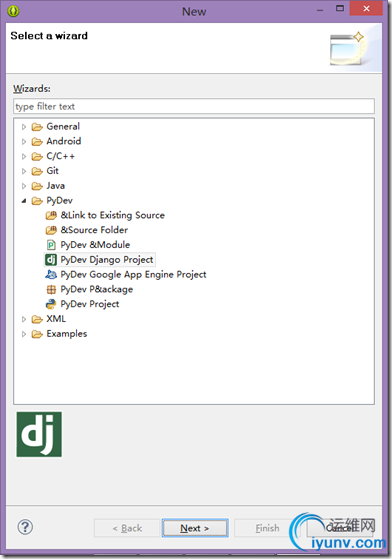This screenshot has width=392, height=559.
Task: Close the New wizard dialog
Action: click(x=366, y=9)
